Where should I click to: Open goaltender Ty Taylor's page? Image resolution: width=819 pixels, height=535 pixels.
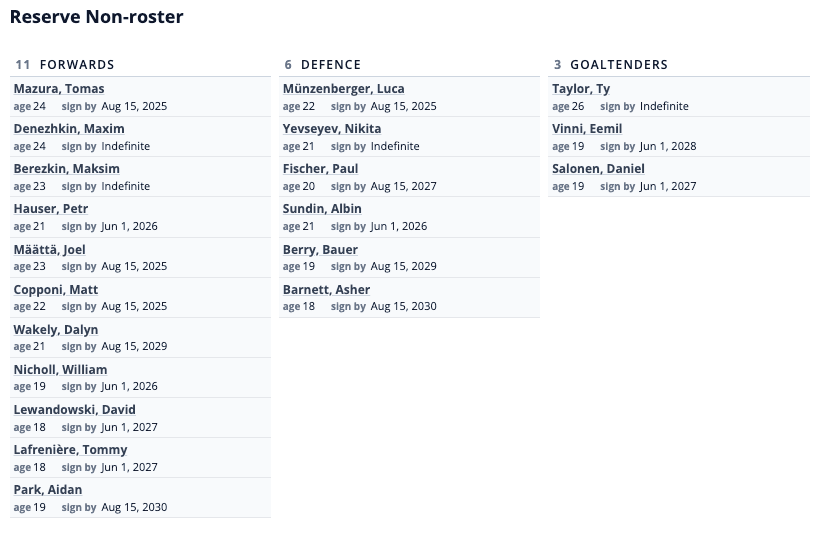[x=581, y=89]
